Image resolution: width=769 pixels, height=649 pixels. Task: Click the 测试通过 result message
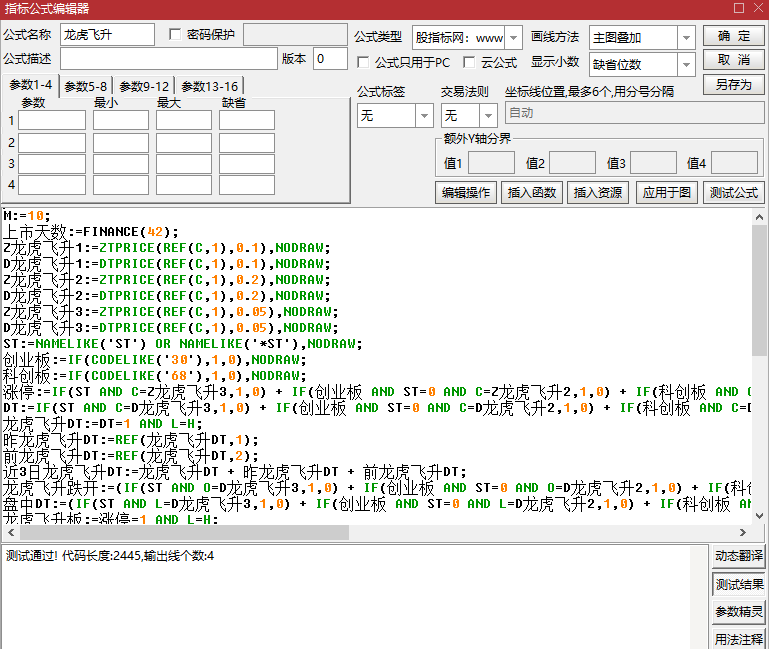point(110,556)
